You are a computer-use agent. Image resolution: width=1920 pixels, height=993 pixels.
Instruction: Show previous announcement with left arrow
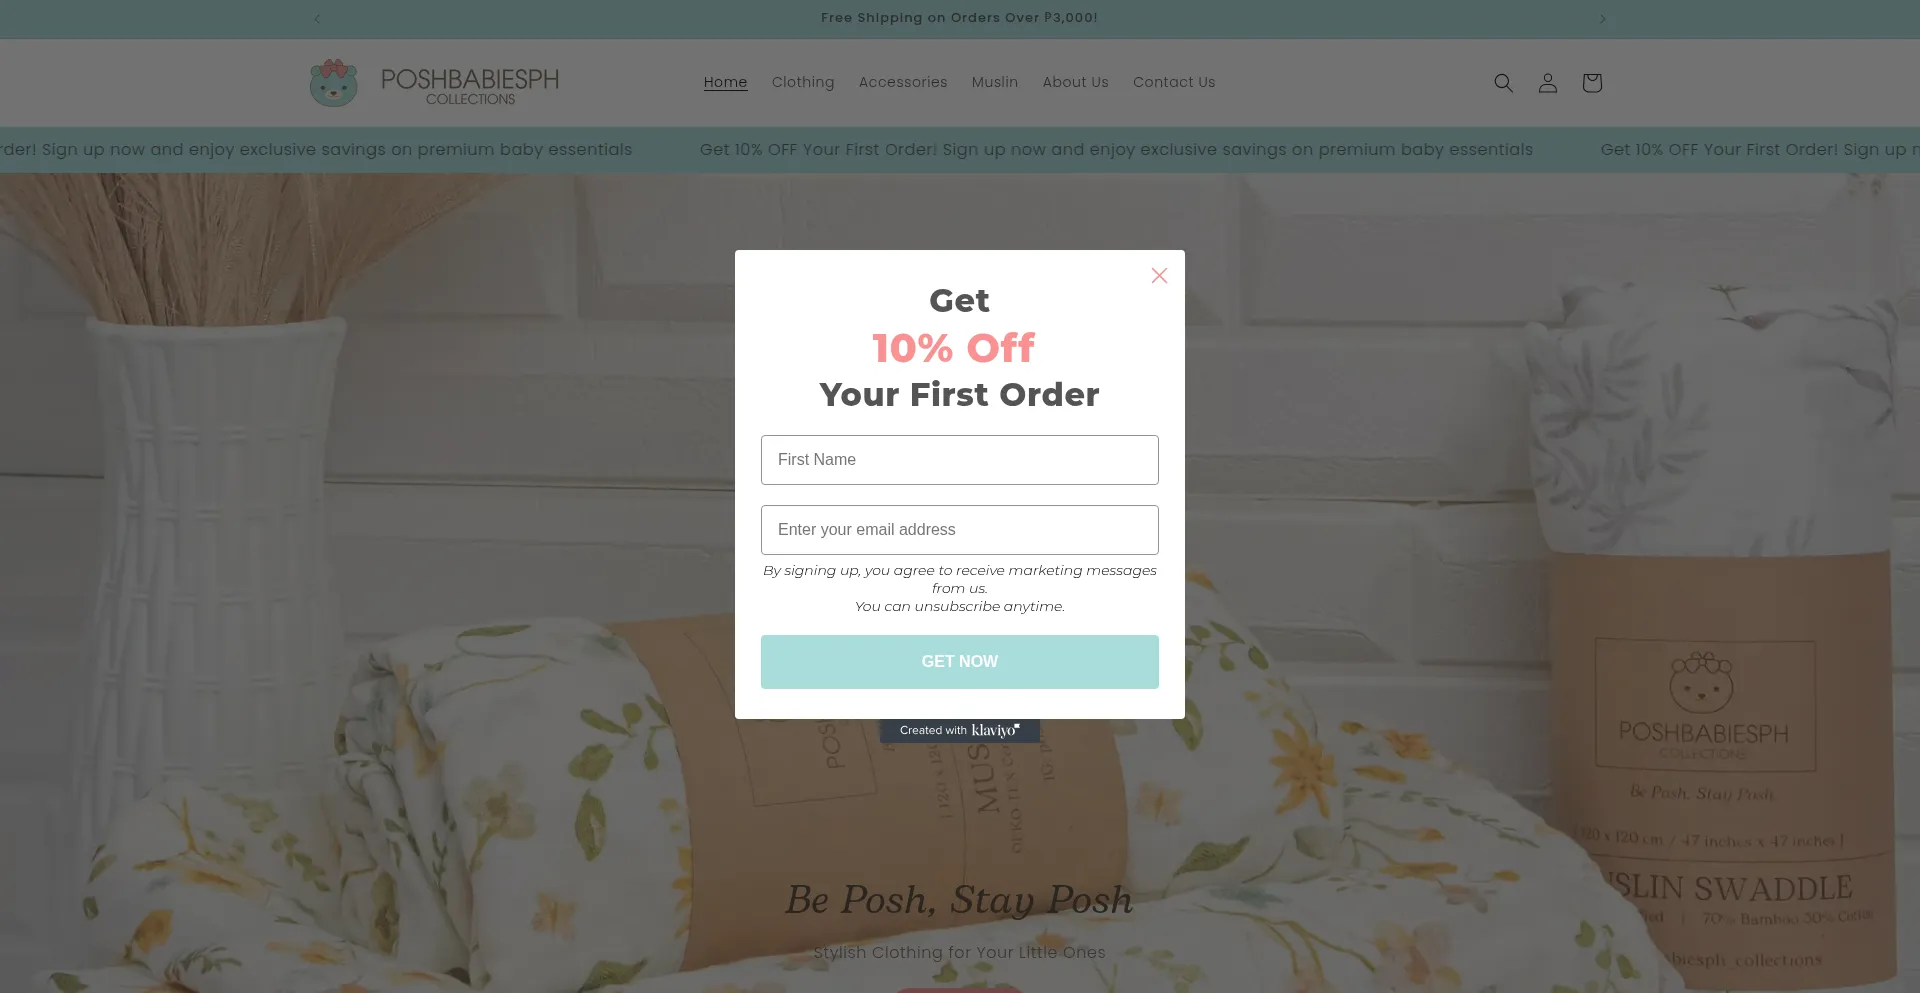317,18
